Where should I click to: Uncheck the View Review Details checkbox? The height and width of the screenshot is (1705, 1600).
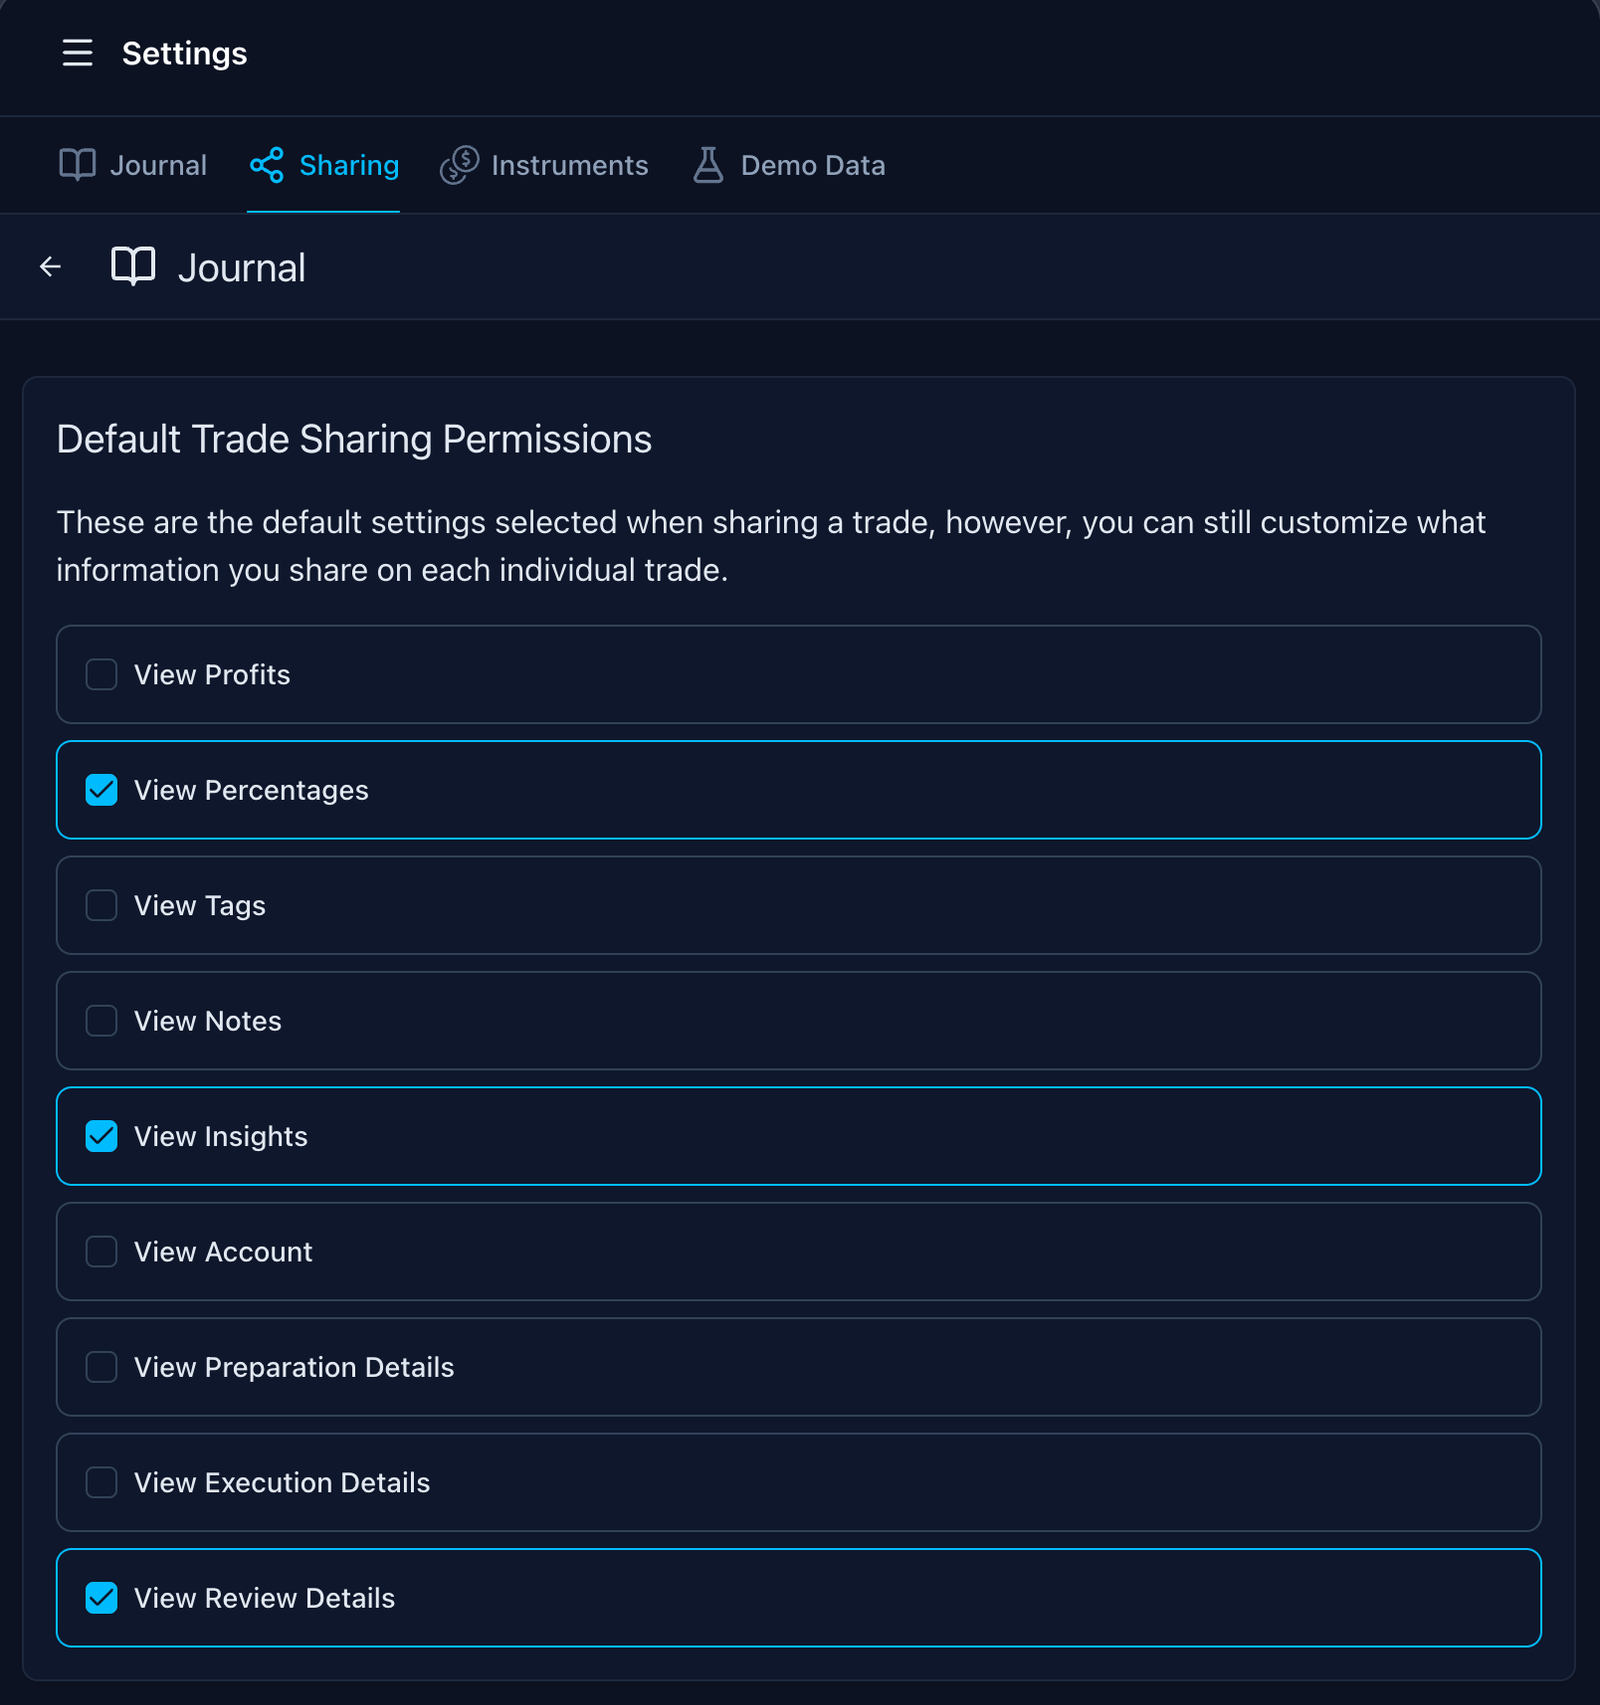102,1598
